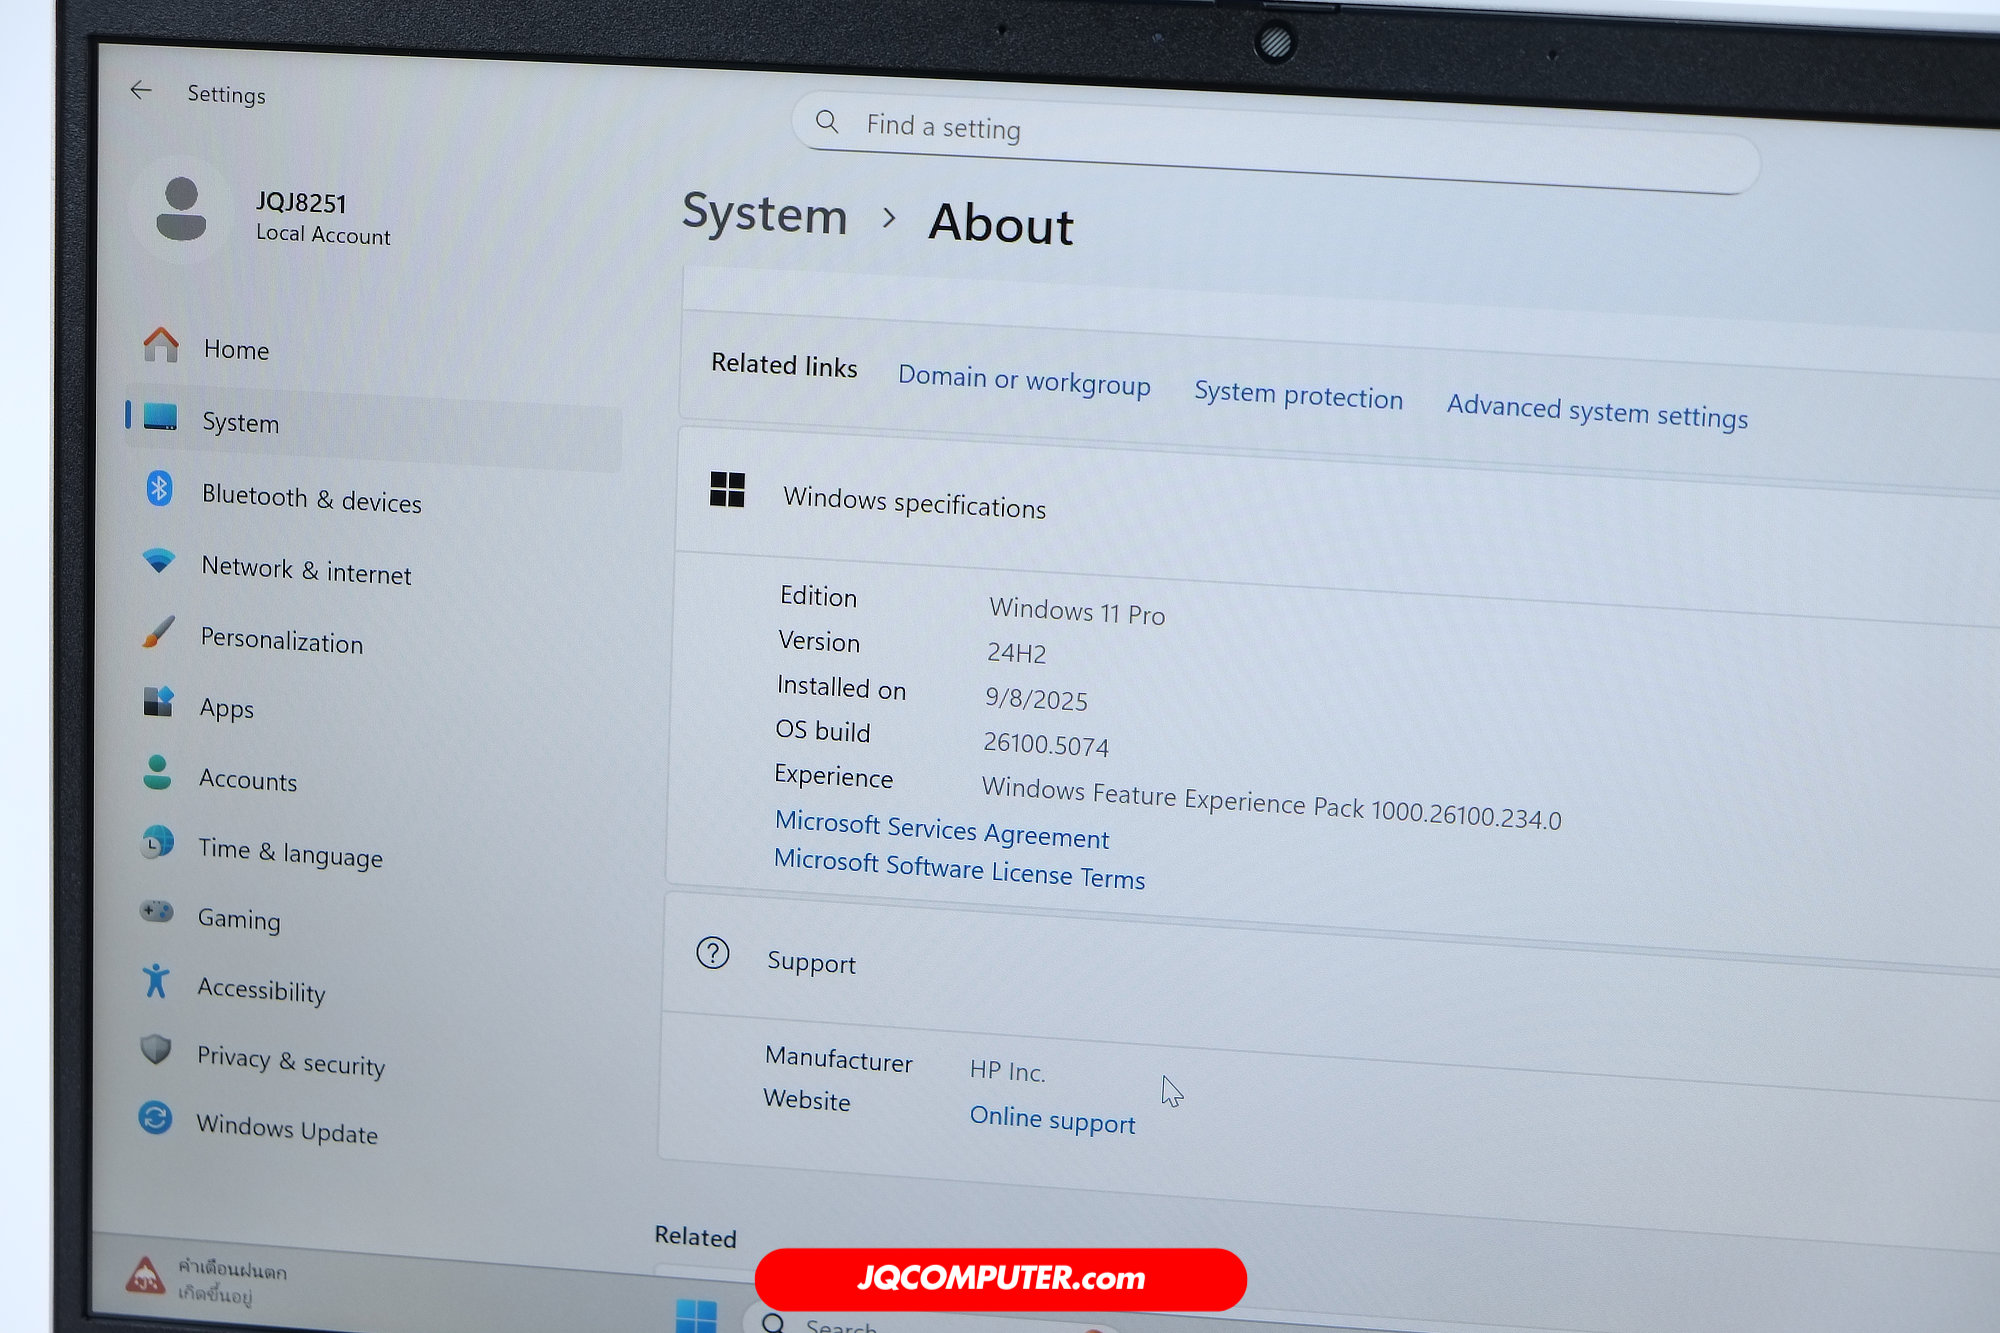Click the Accounts person icon
Image resolution: width=2000 pixels, height=1333 pixels.
pos(157,772)
